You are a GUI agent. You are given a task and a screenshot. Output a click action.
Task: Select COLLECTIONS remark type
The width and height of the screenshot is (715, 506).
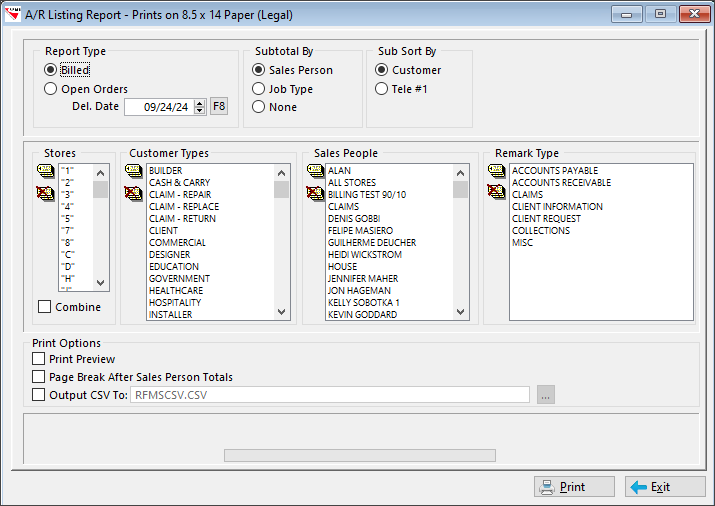click(540, 231)
